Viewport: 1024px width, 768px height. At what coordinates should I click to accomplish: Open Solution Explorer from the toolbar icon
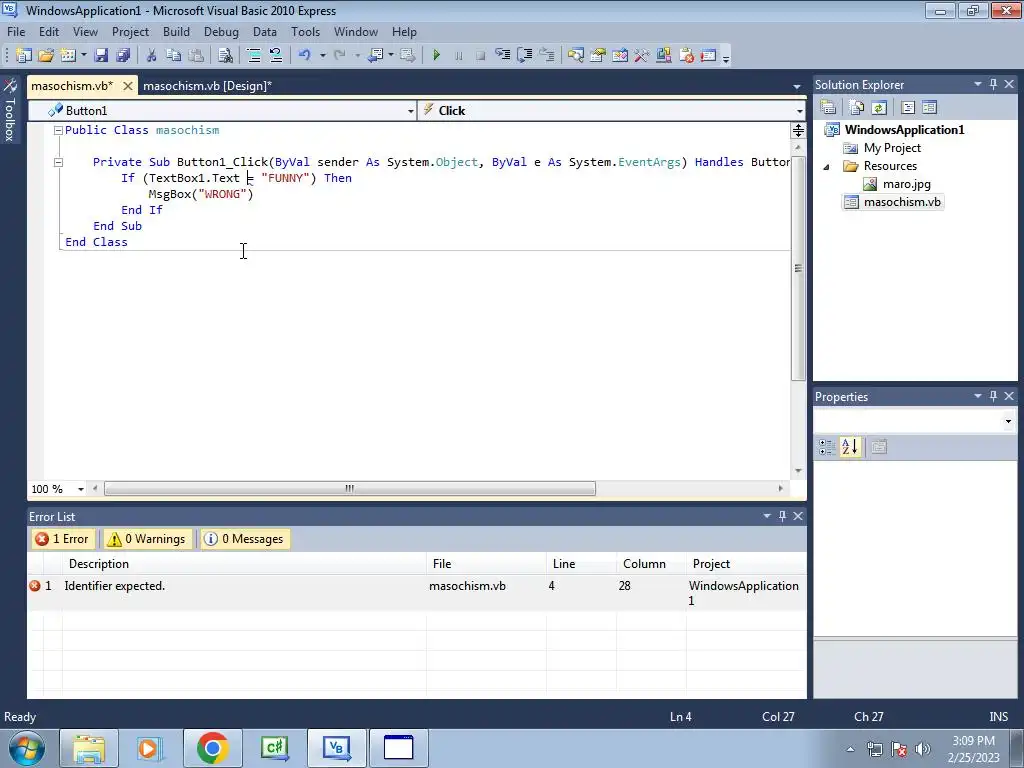[x=575, y=56]
